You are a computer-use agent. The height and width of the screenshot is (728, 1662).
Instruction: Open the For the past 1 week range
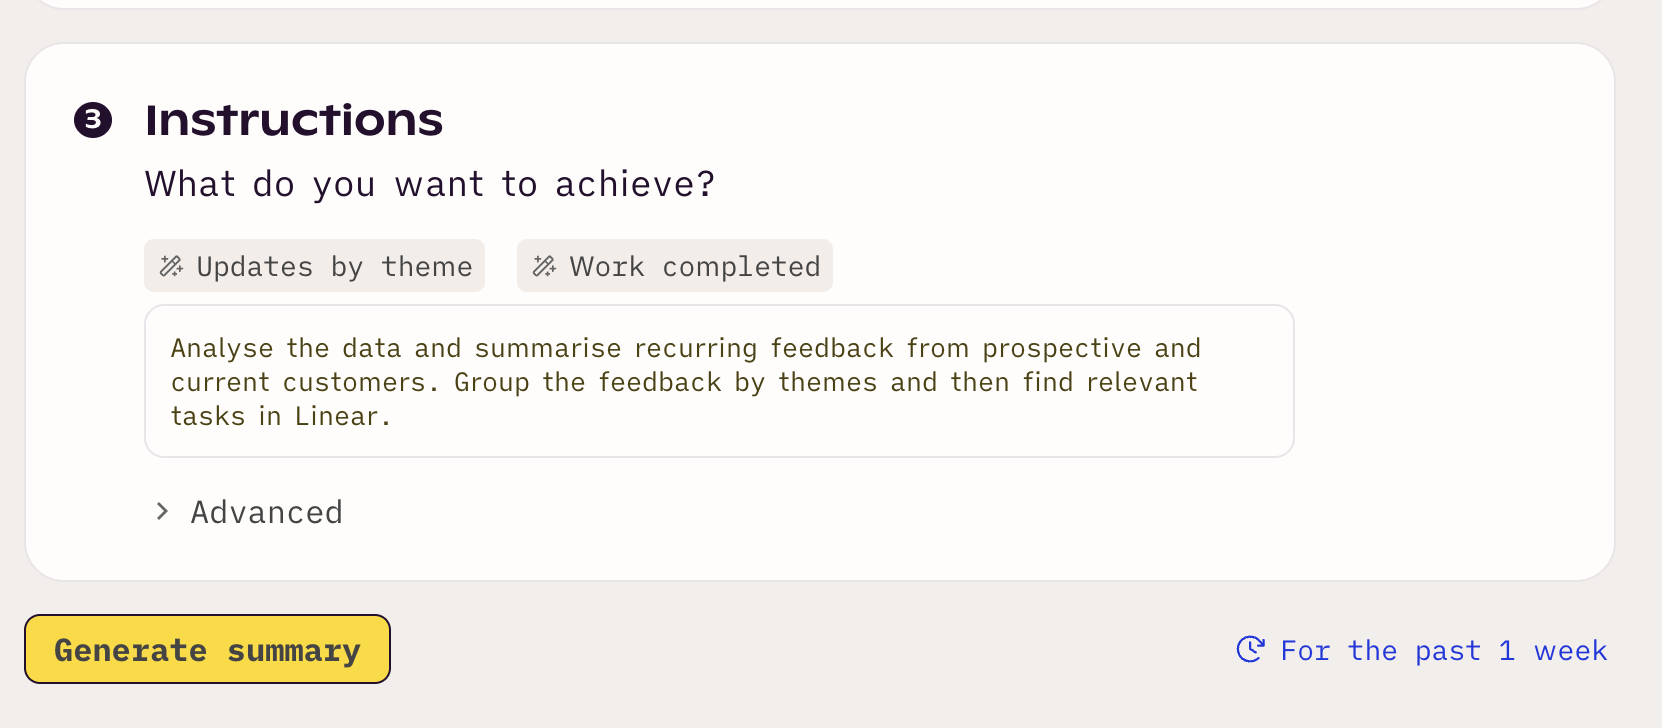click(x=1421, y=650)
